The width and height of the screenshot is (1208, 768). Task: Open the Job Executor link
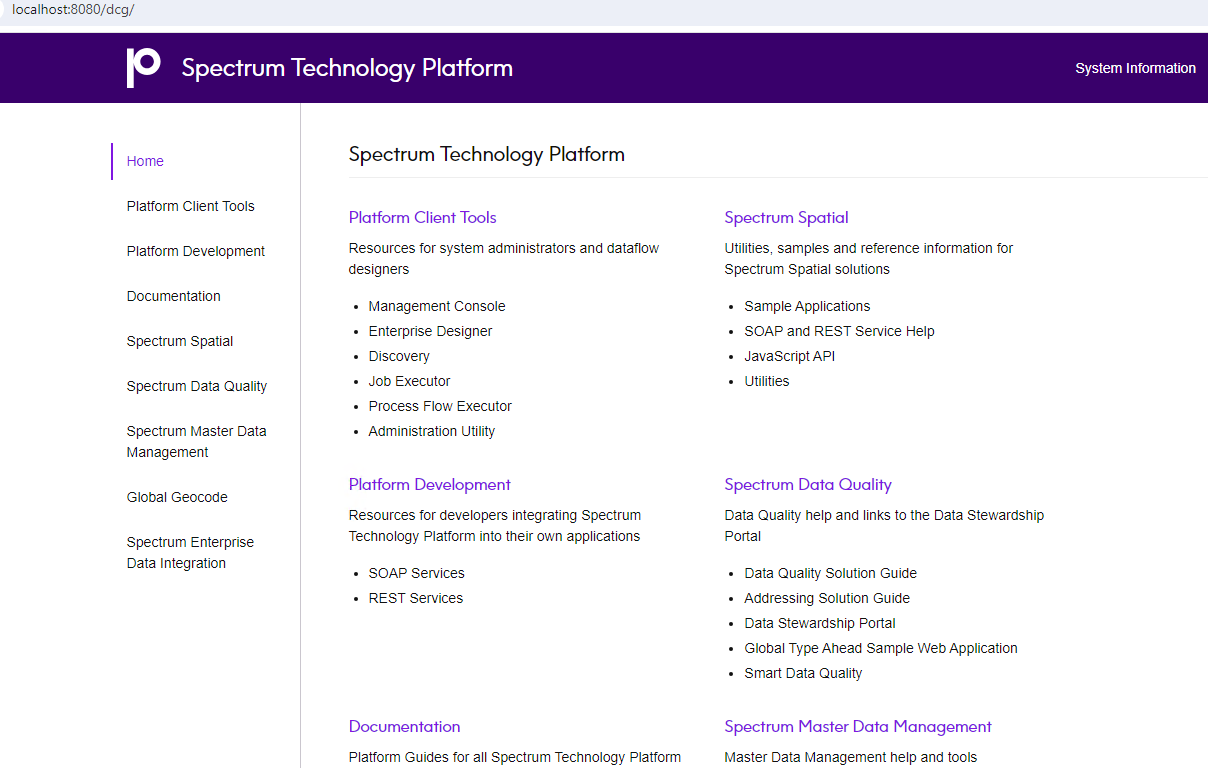tap(409, 381)
